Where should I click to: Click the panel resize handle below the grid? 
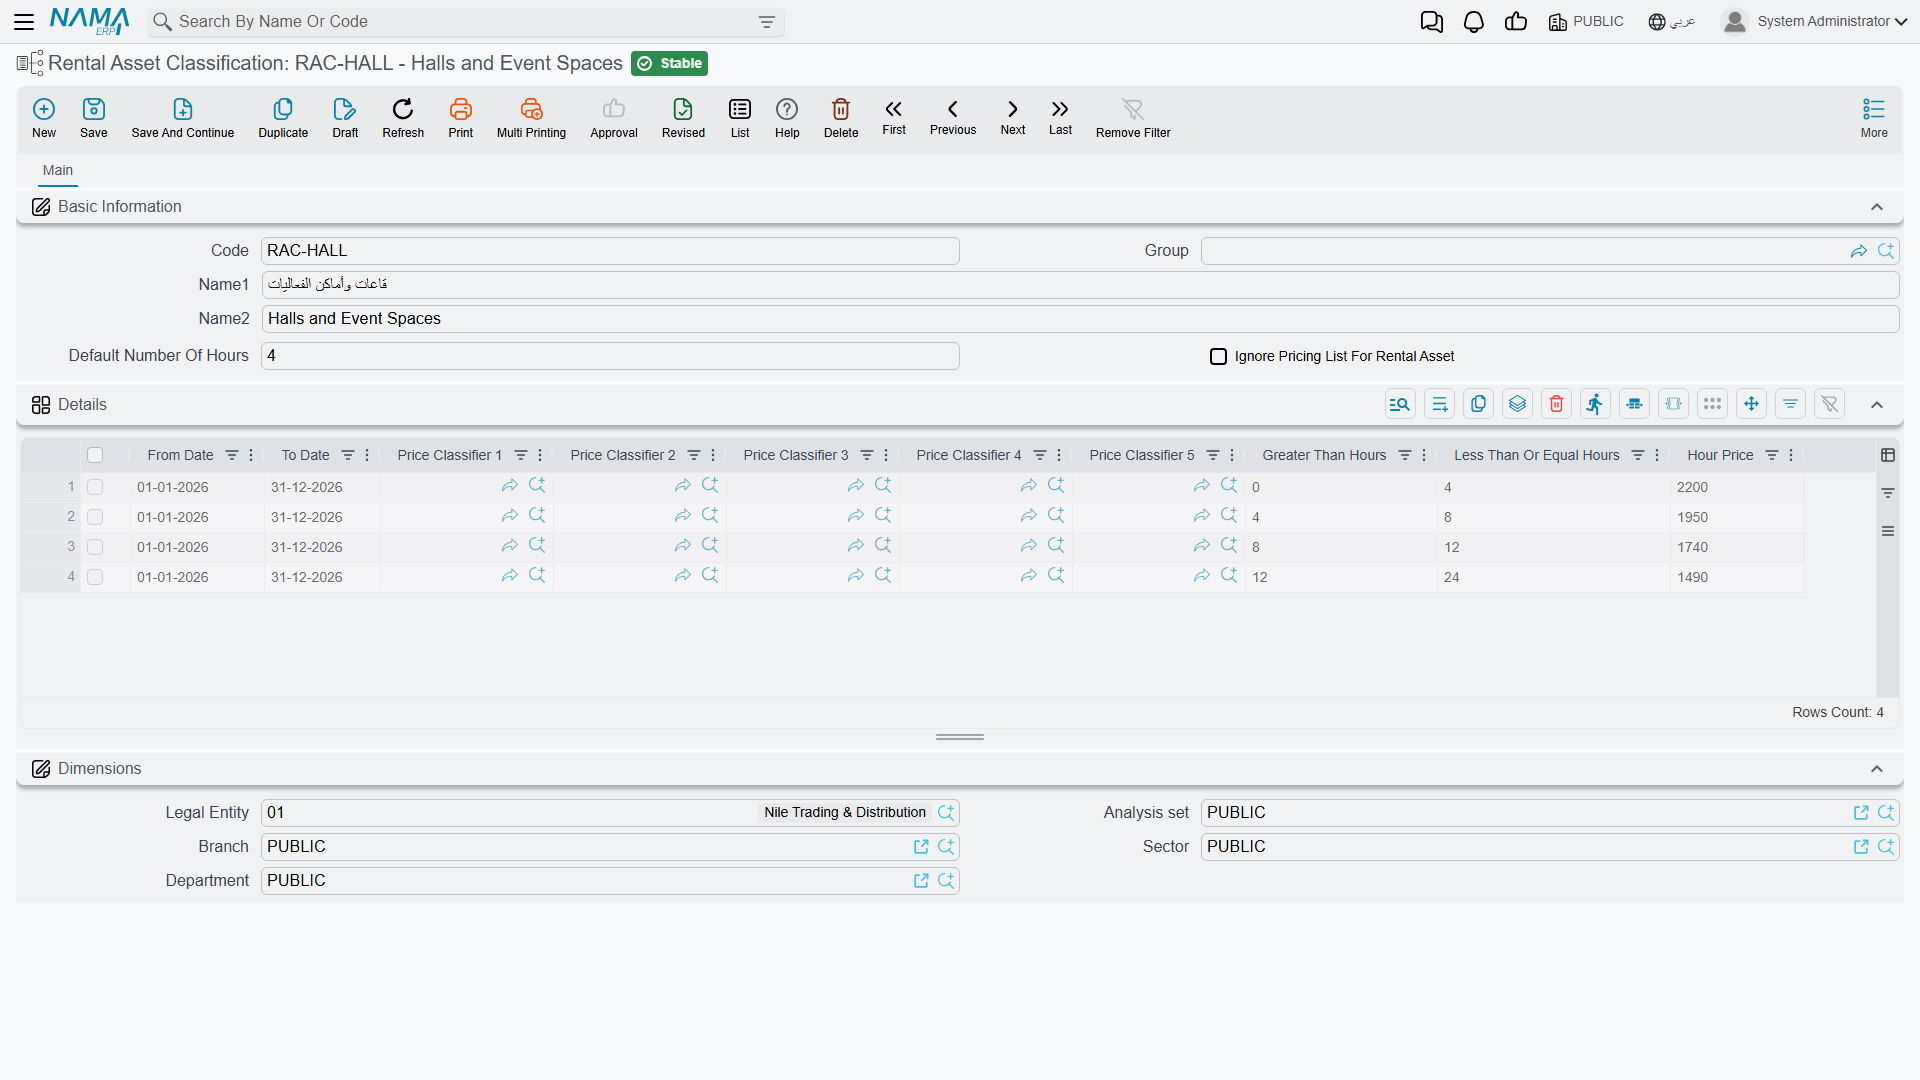coord(960,737)
